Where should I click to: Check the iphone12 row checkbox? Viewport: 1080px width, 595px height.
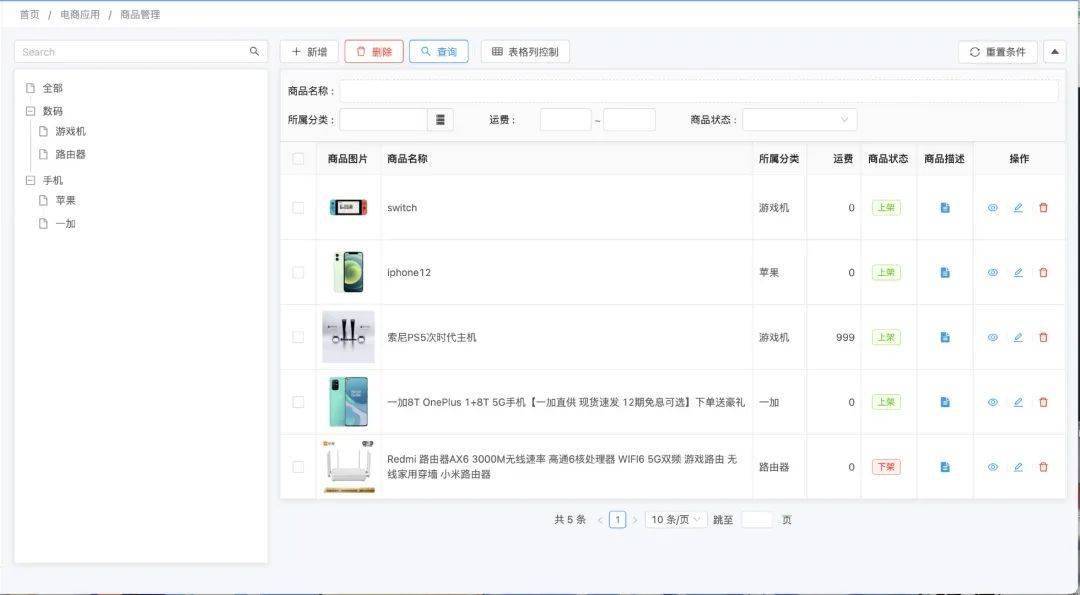(298, 272)
